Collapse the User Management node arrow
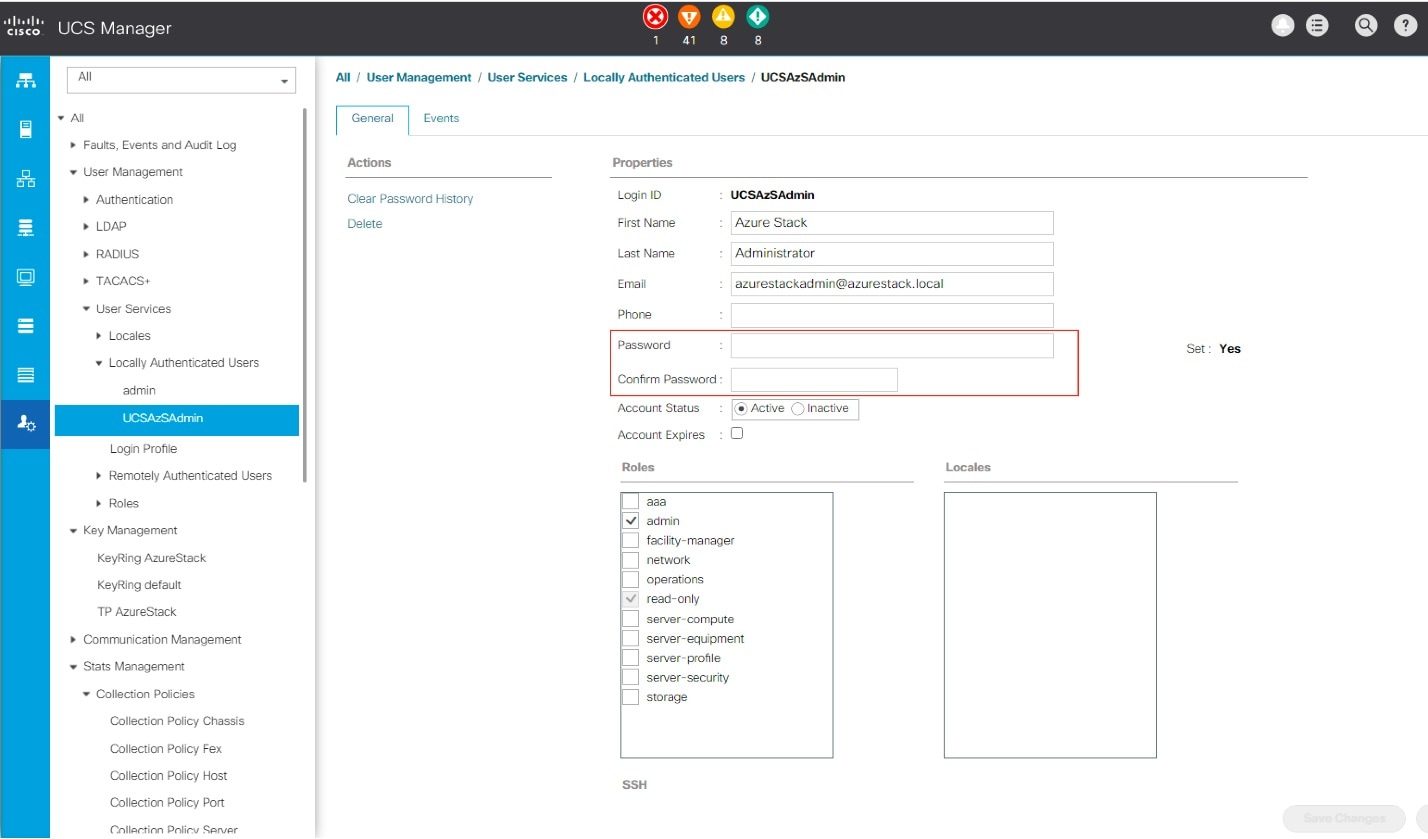 [73, 172]
